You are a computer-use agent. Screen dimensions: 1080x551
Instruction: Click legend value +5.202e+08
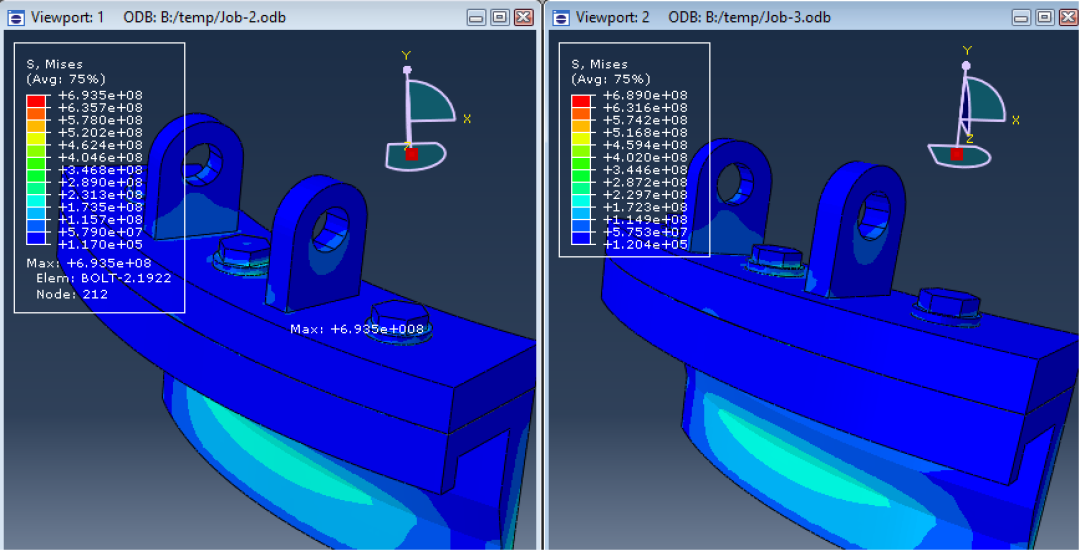pos(101,132)
